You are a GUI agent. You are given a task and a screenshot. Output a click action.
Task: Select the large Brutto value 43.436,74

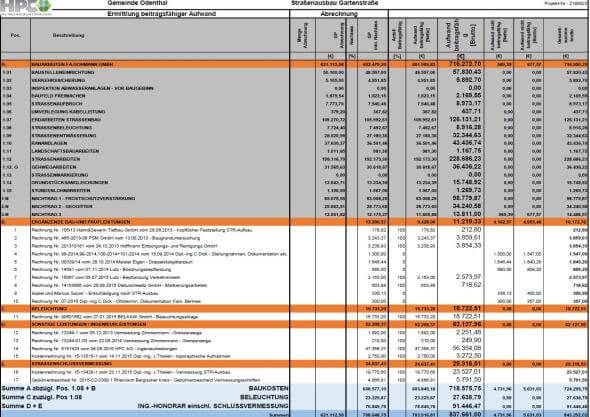pos(467,143)
